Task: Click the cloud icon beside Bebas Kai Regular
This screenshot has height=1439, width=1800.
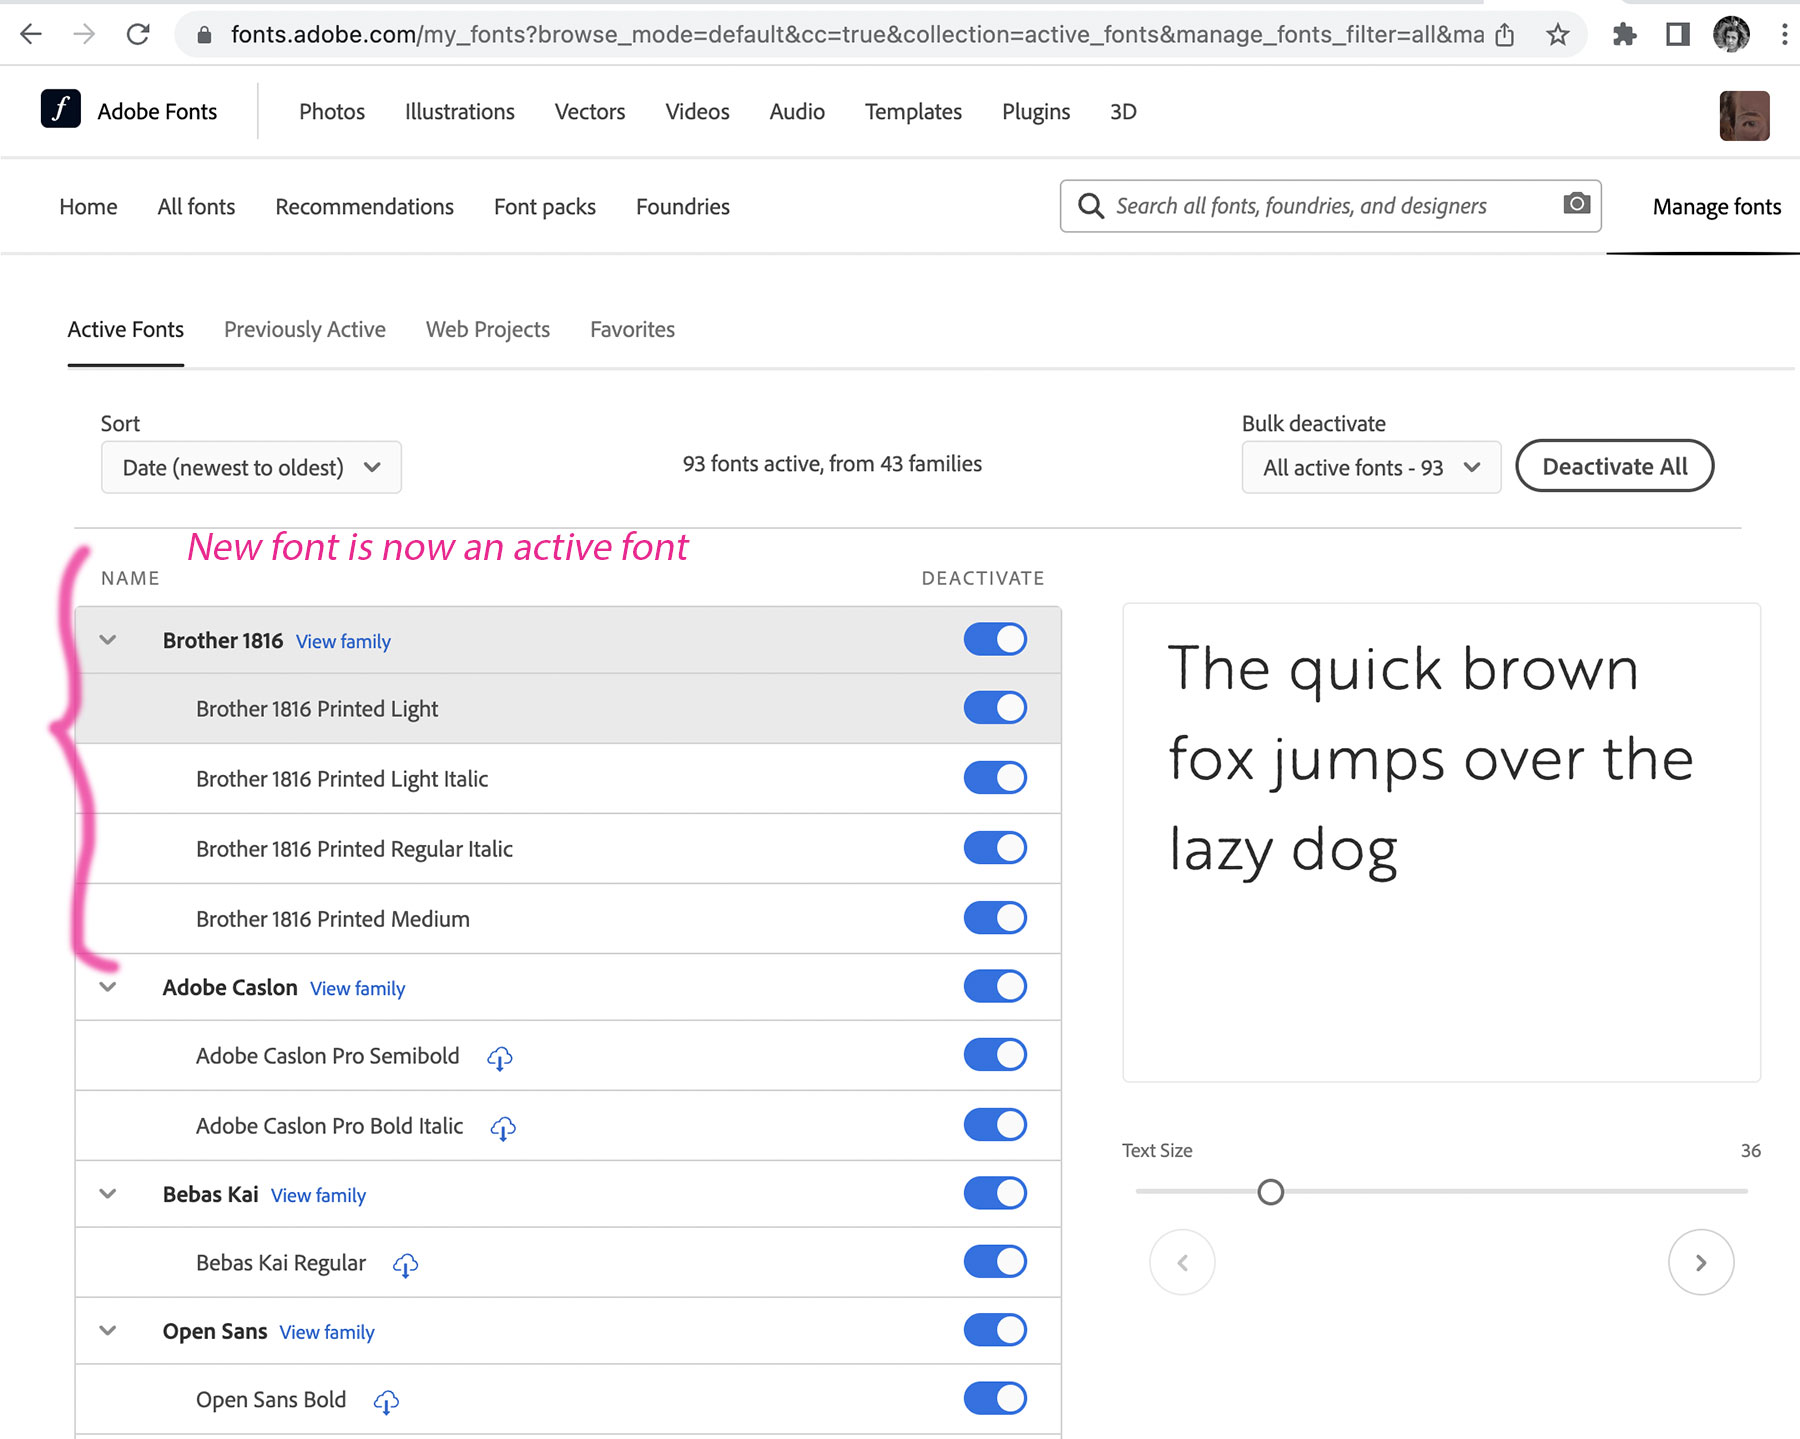Action: pos(405,1265)
